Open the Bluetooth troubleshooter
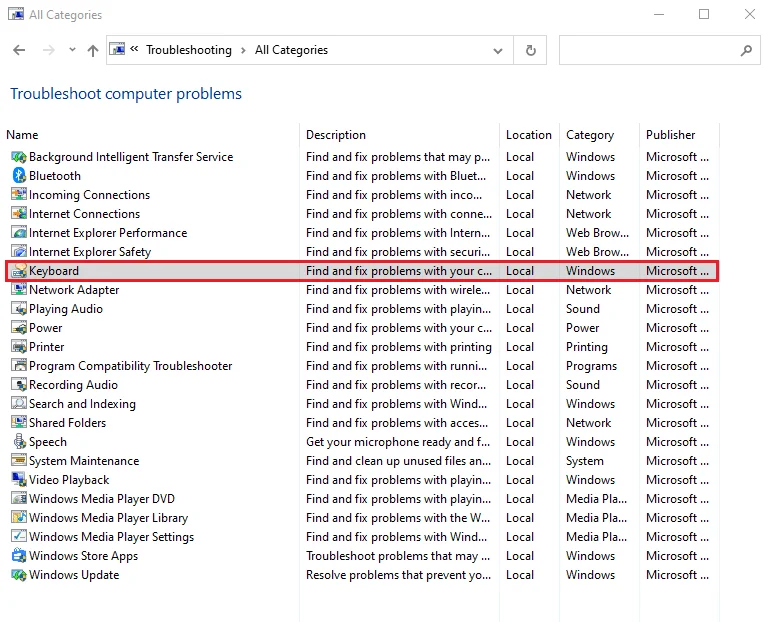The height and width of the screenshot is (622, 772). [x=55, y=176]
